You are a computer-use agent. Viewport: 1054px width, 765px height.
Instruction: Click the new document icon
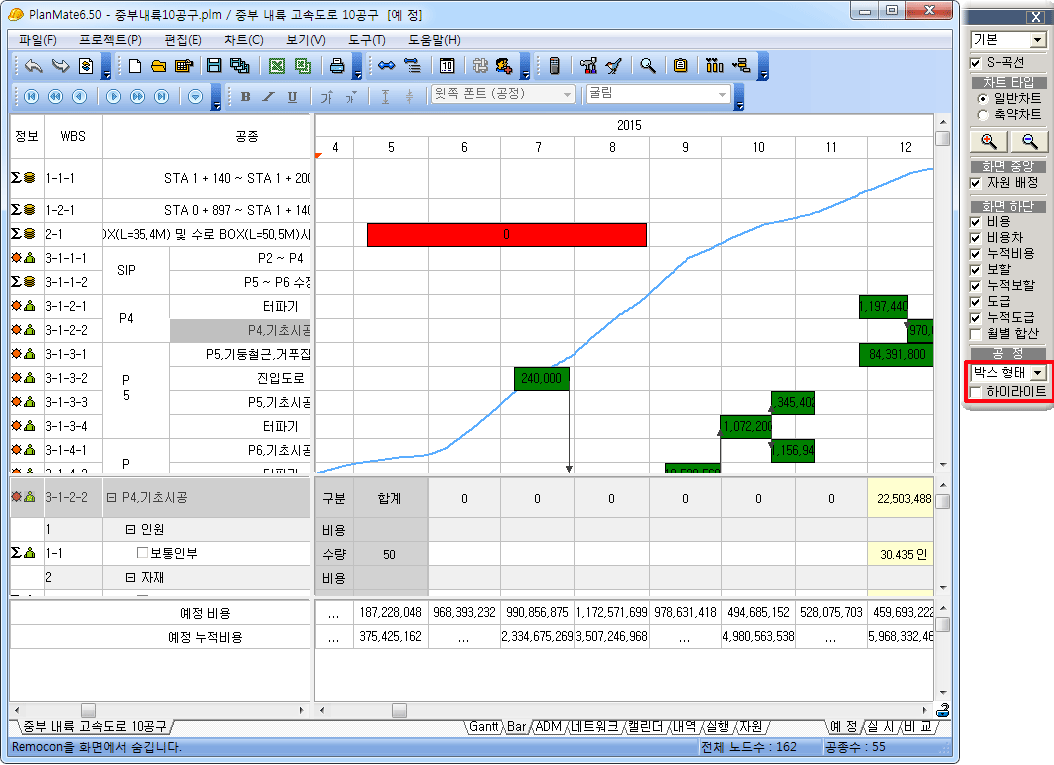coord(135,66)
